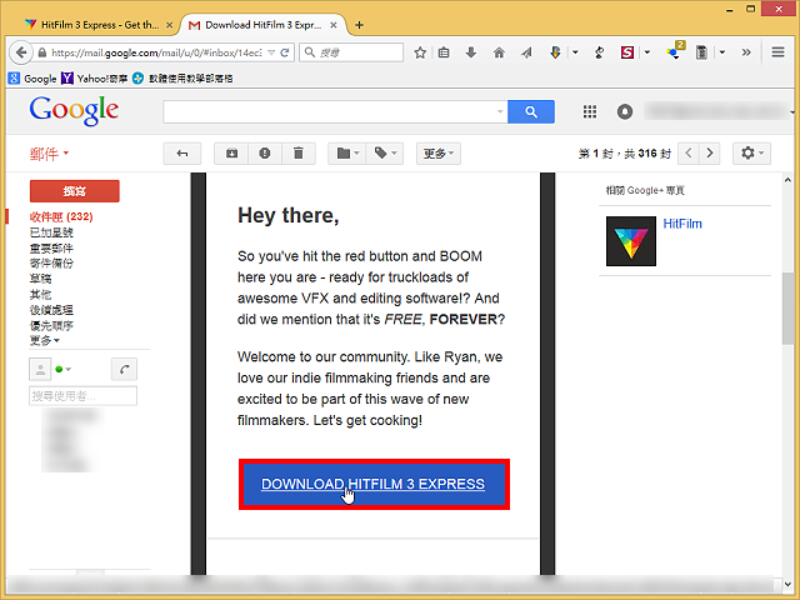Open the 寄件備份 sent mail folder
Screen dimensions: 801x604
(51, 263)
